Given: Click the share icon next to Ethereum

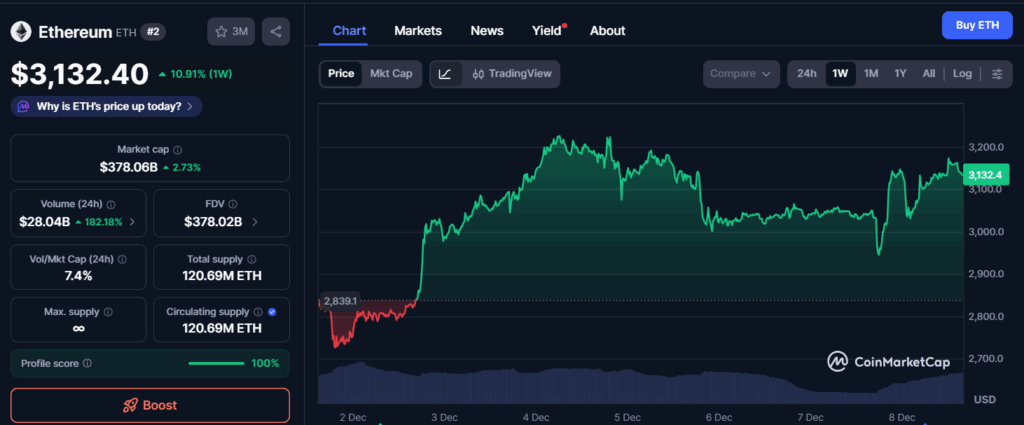Looking at the screenshot, I should (276, 32).
